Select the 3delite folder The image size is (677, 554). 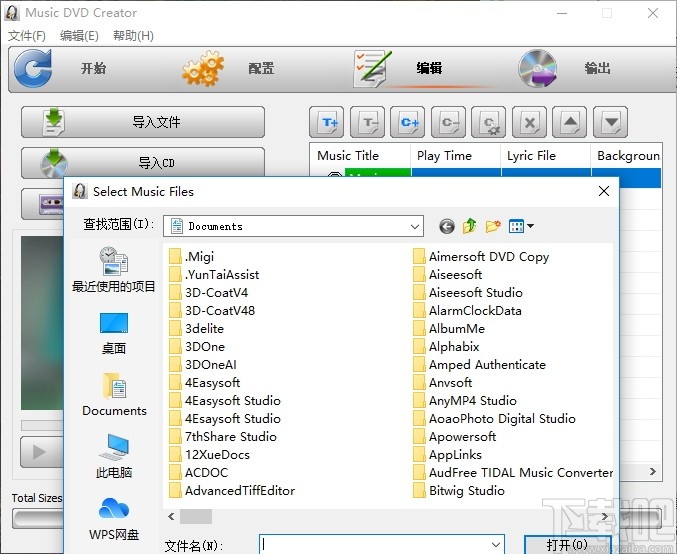coord(196,329)
